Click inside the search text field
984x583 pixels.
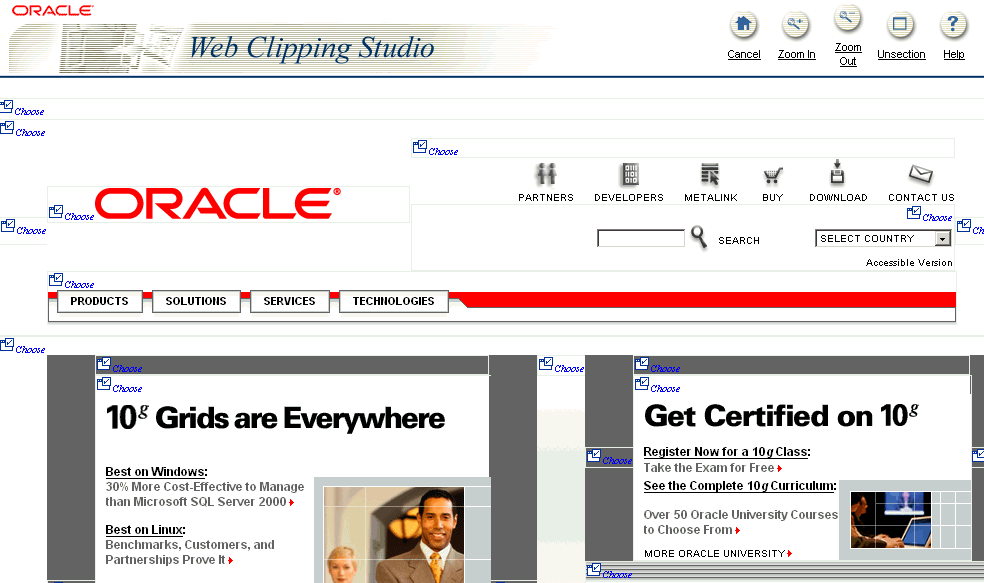point(640,237)
